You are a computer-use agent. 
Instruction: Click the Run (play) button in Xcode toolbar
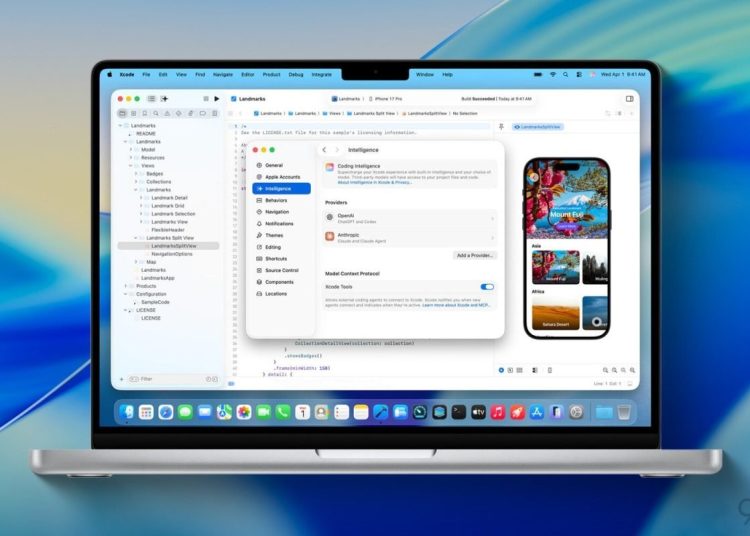217,99
